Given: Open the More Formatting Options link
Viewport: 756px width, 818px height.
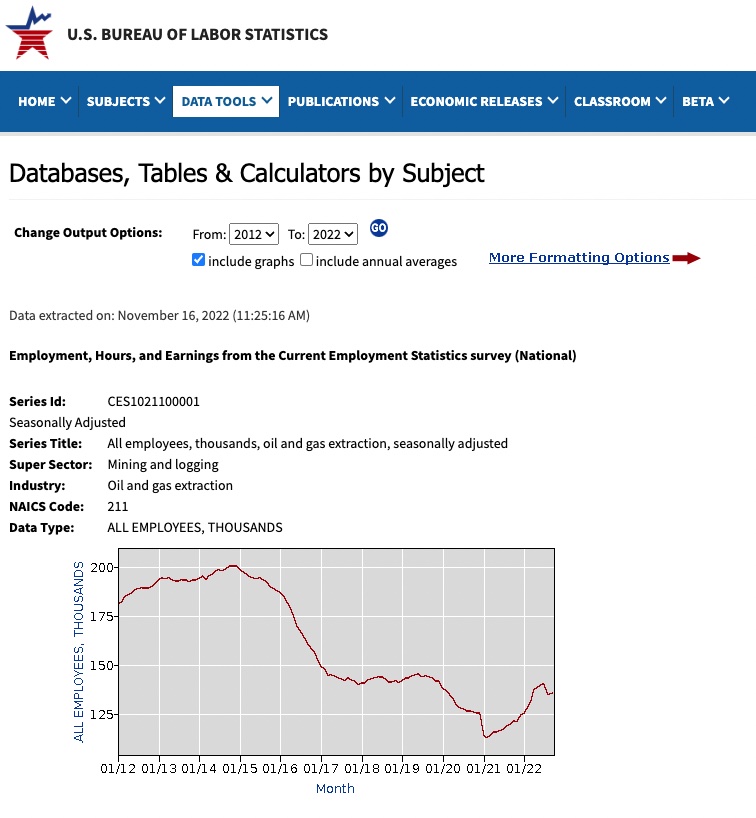Looking at the screenshot, I should (x=579, y=258).
